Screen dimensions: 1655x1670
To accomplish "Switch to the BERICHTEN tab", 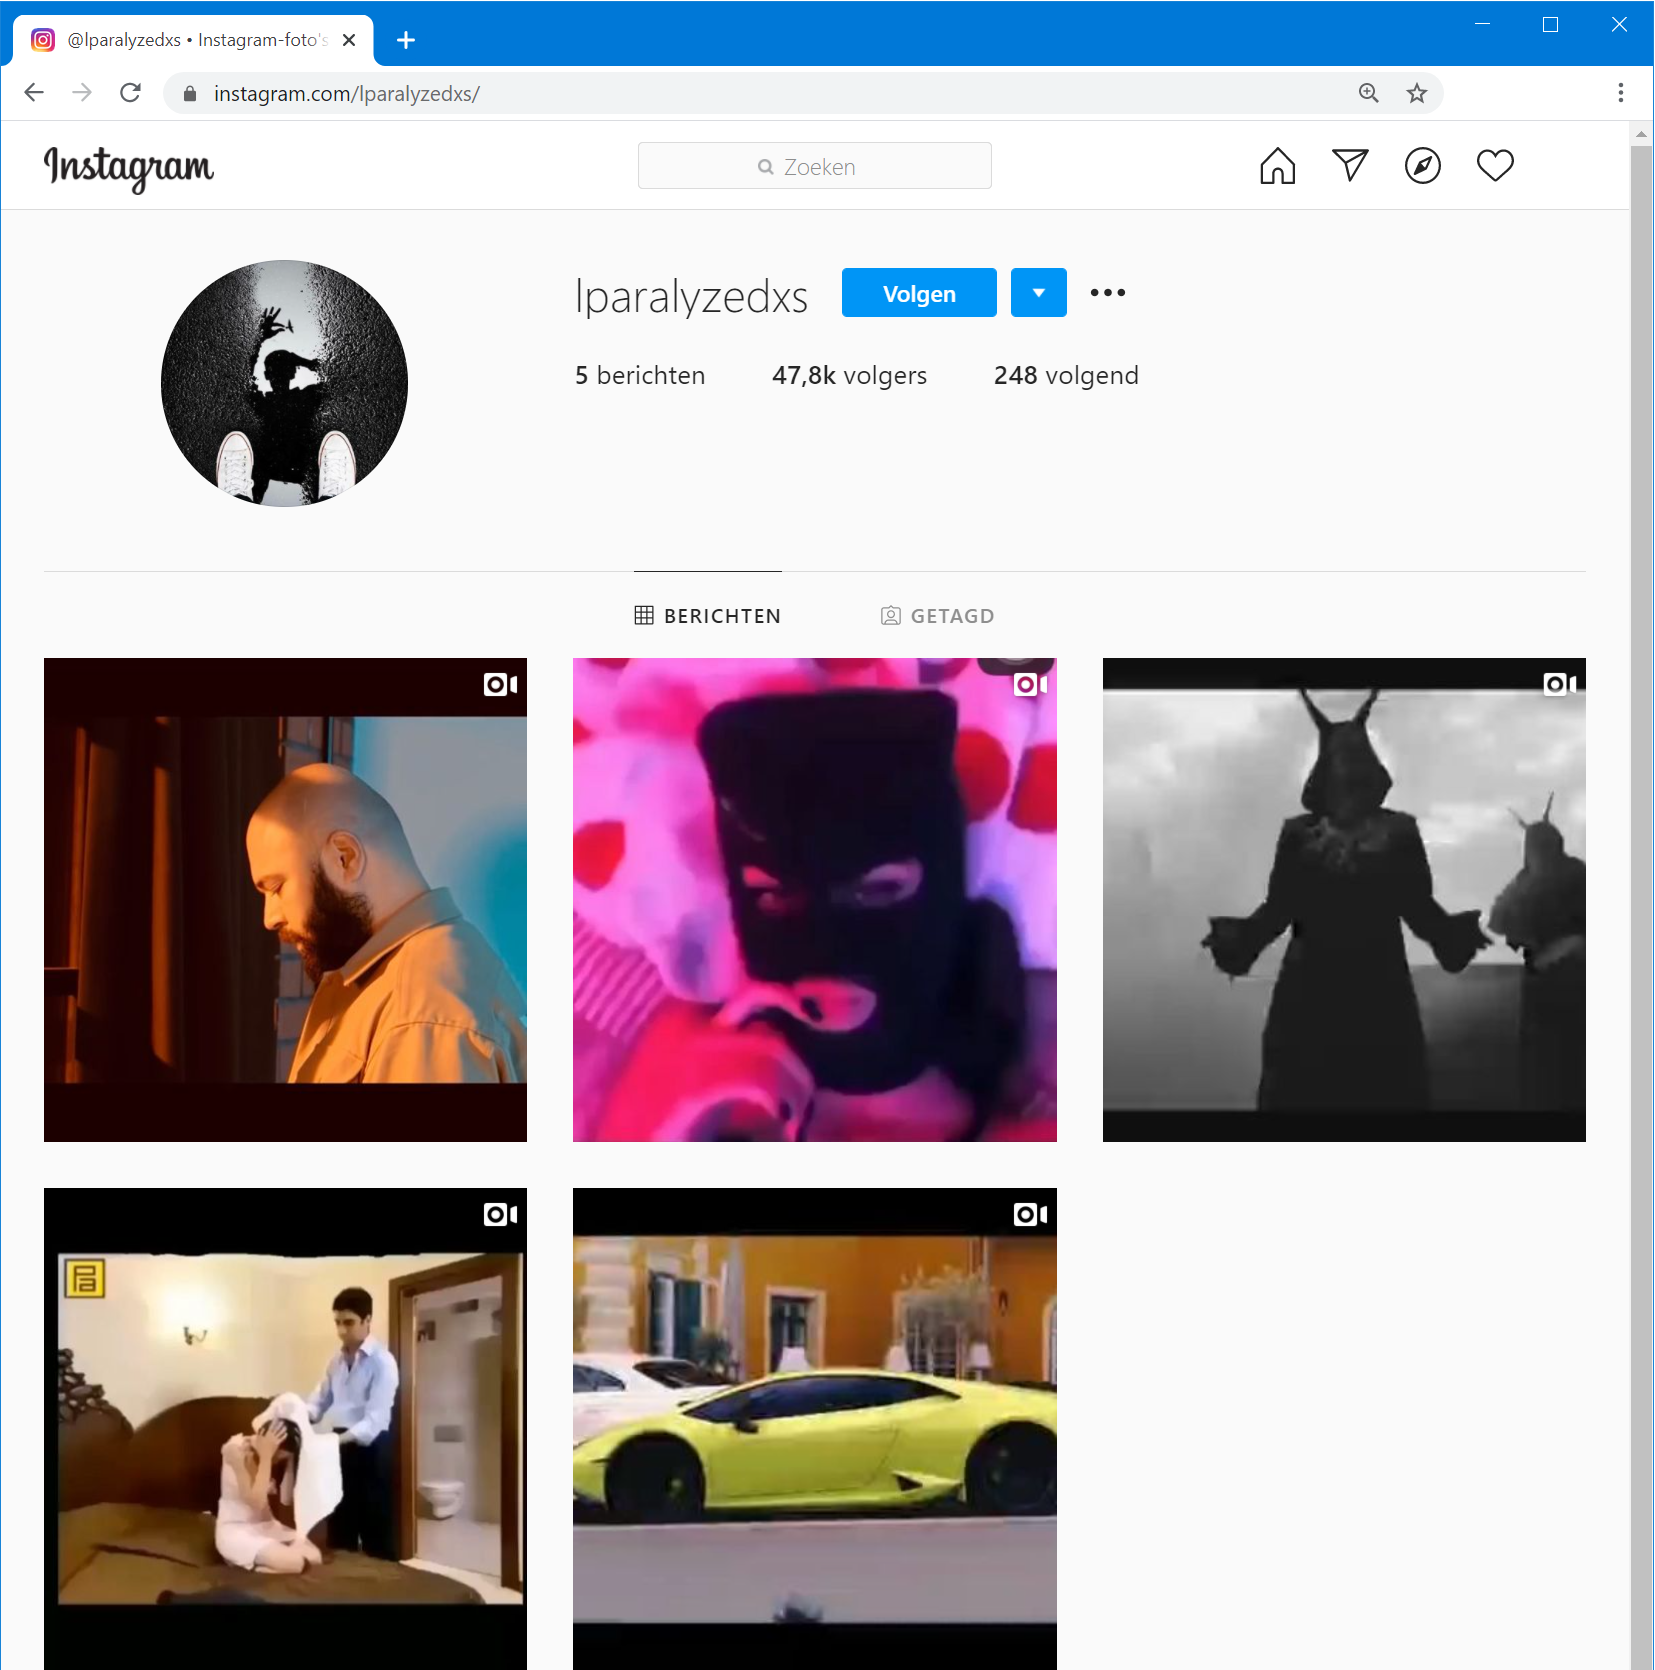I will point(708,616).
